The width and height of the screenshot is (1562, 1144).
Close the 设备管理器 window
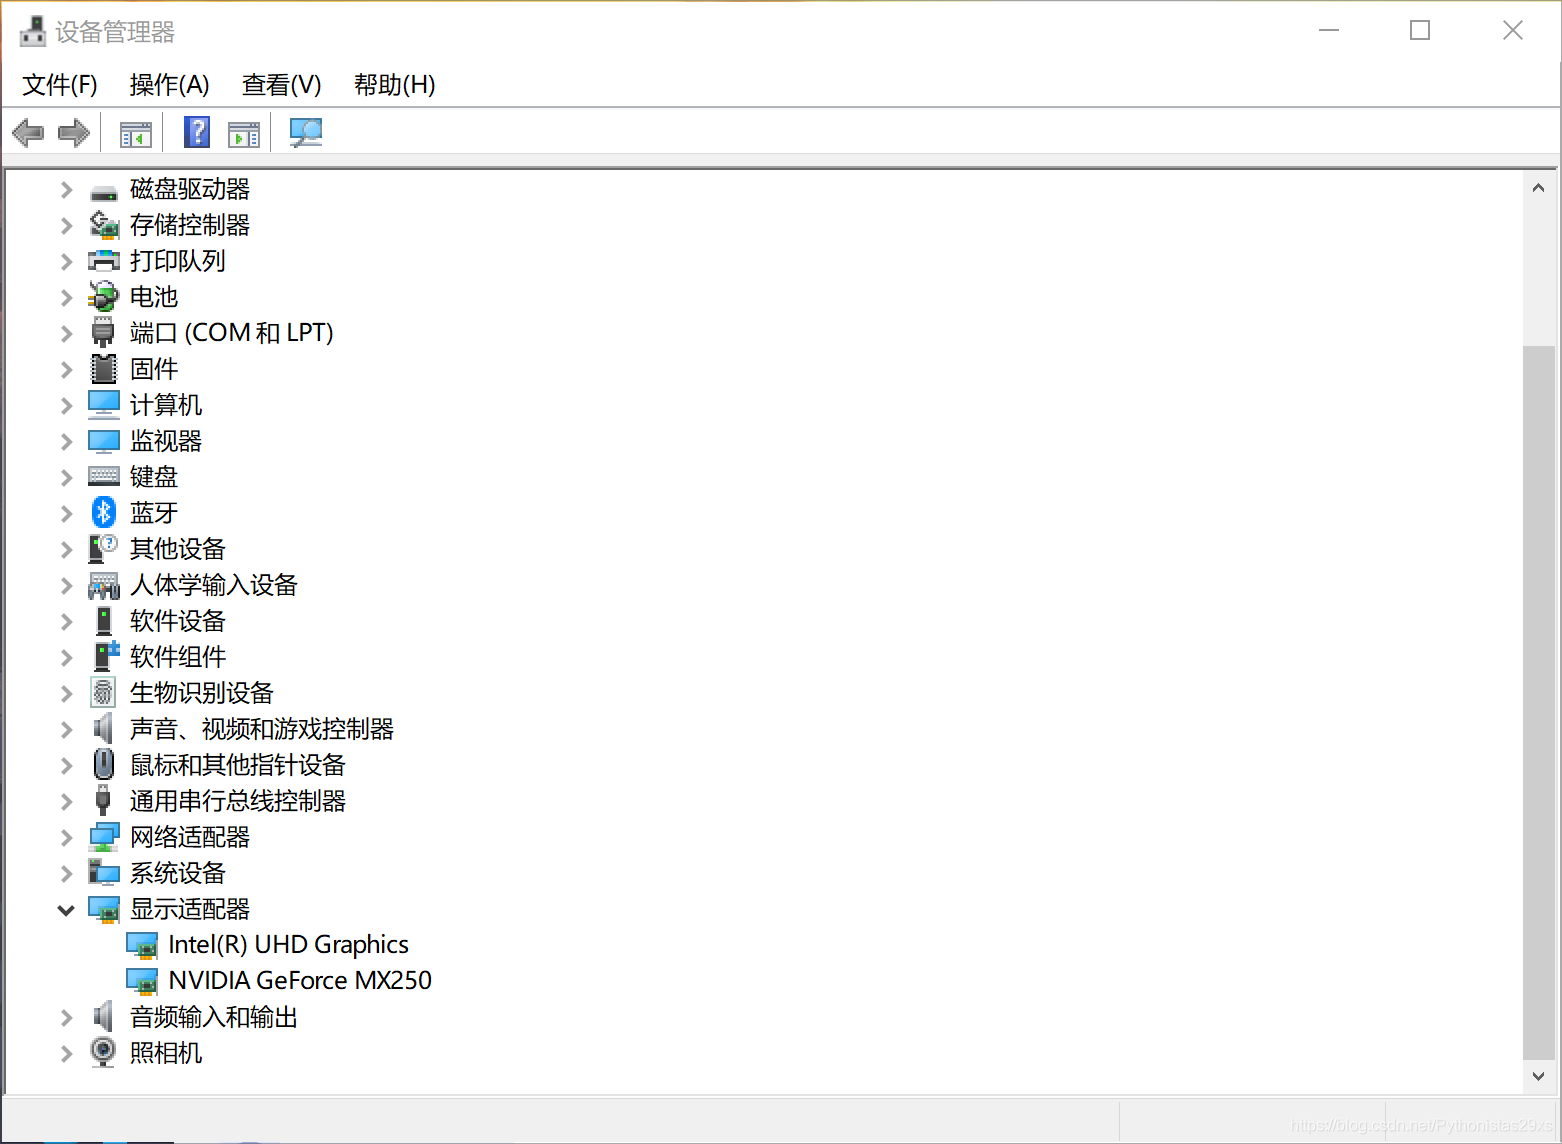(x=1513, y=30)
